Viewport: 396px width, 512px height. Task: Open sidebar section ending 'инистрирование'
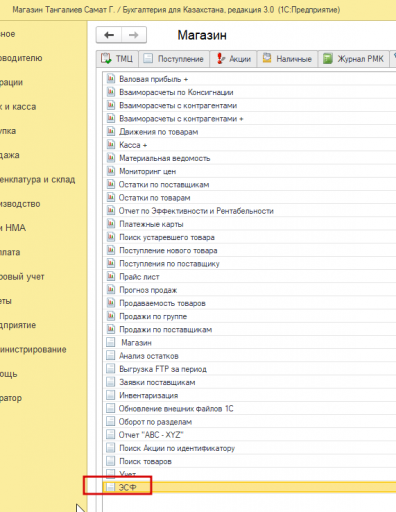[33, 349]
